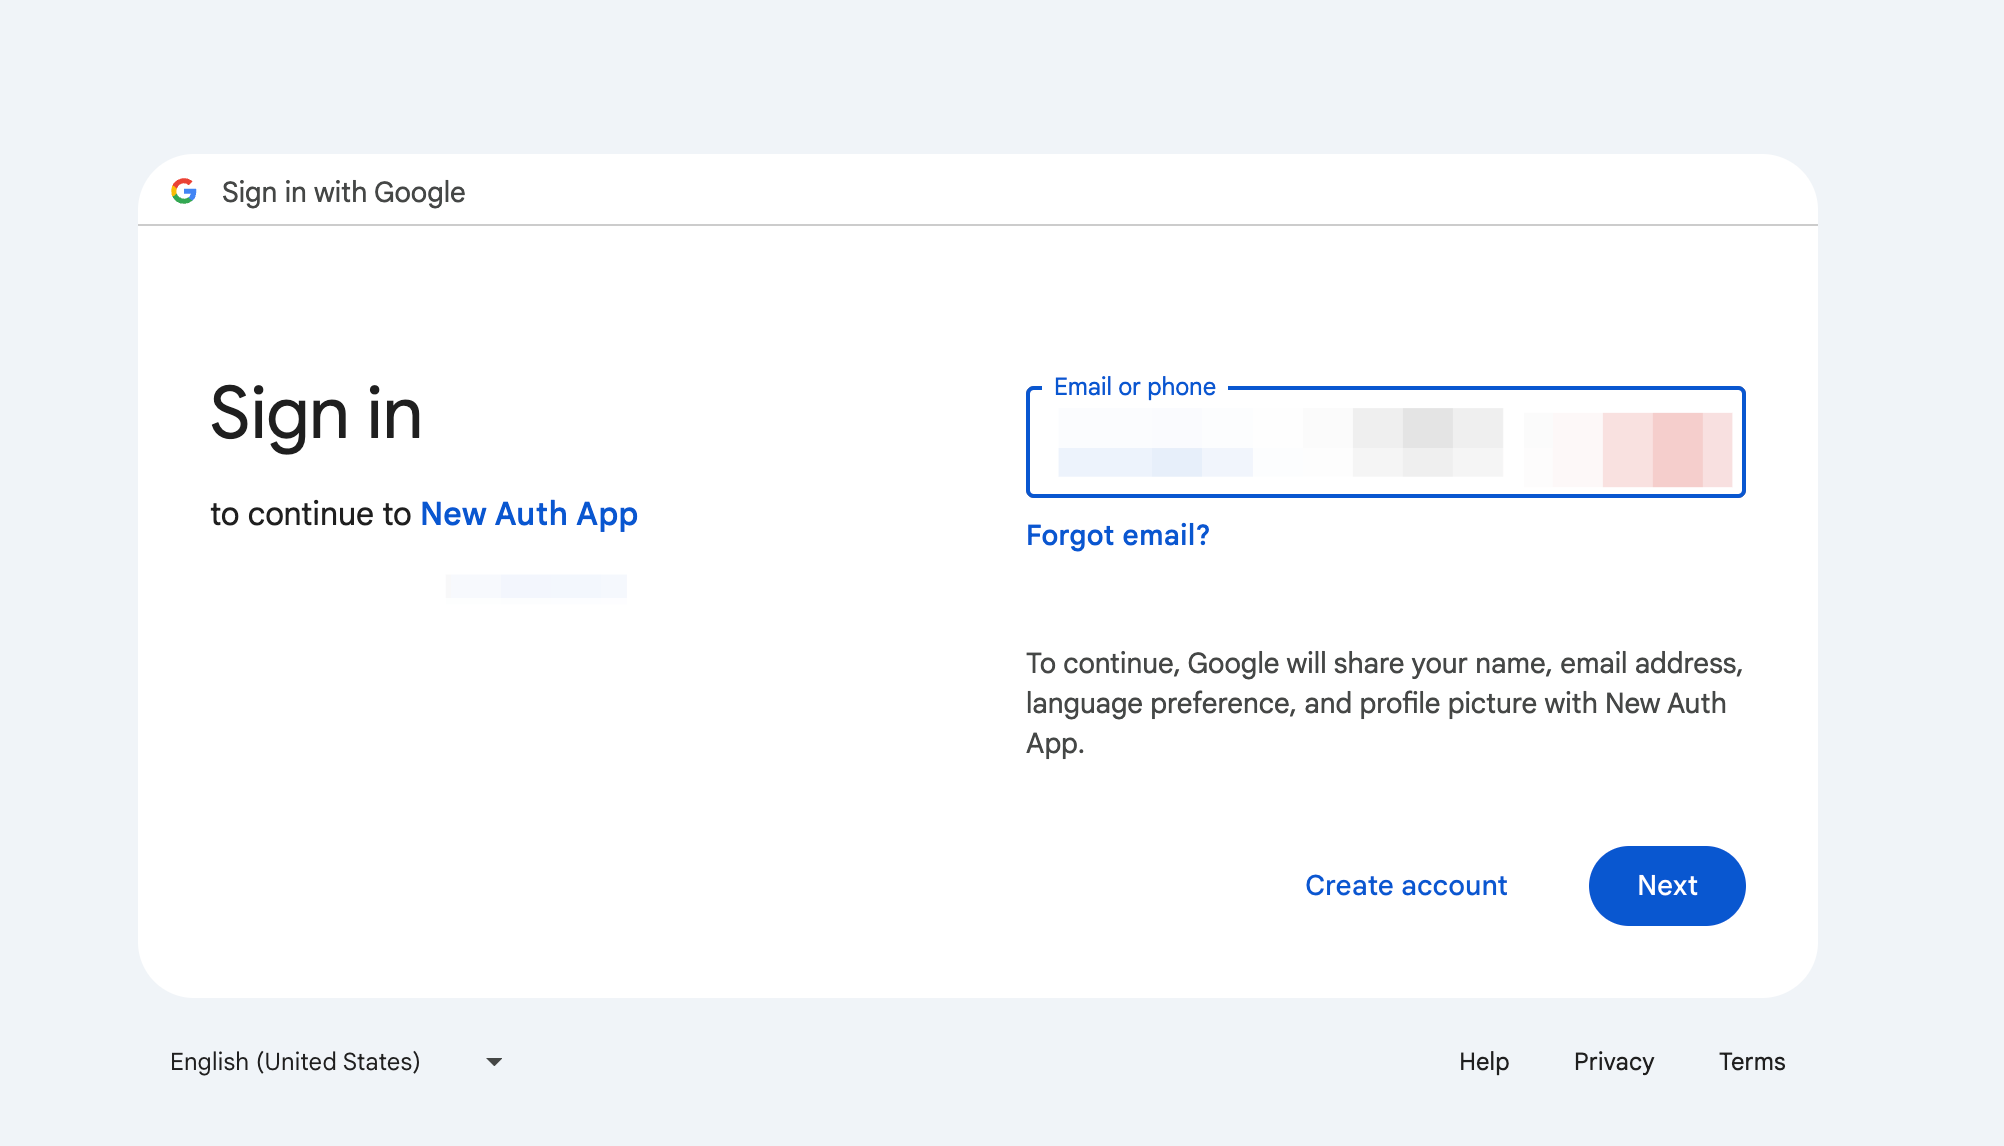Click the Next button
2004x1146 pixels.
(x=1667, y=886)
